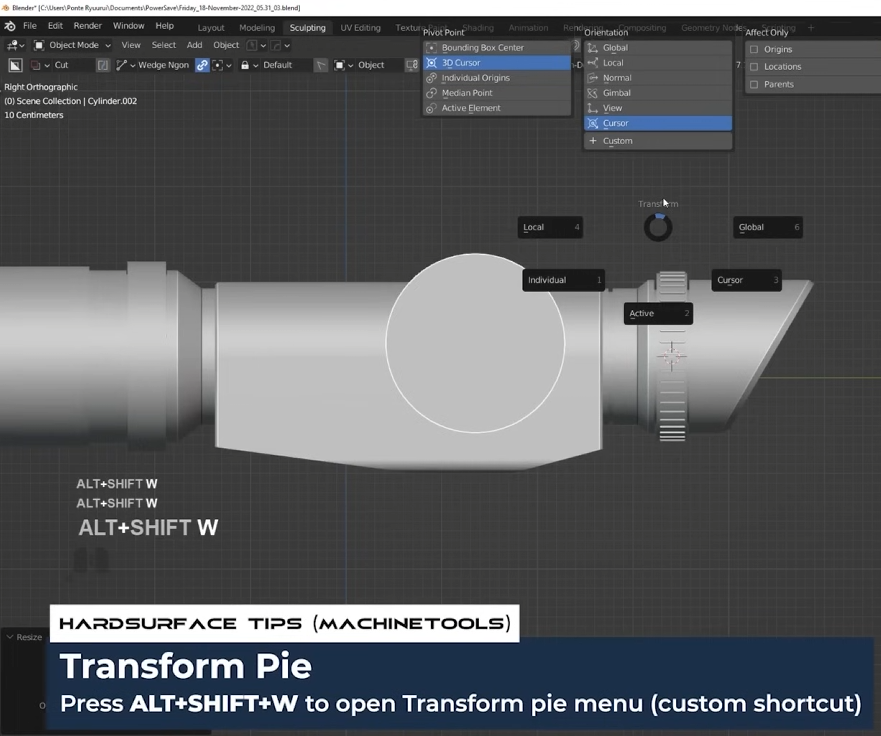Select Active Element pivot option
This screenshot has width=881, height=736.
tap(497, 108)
